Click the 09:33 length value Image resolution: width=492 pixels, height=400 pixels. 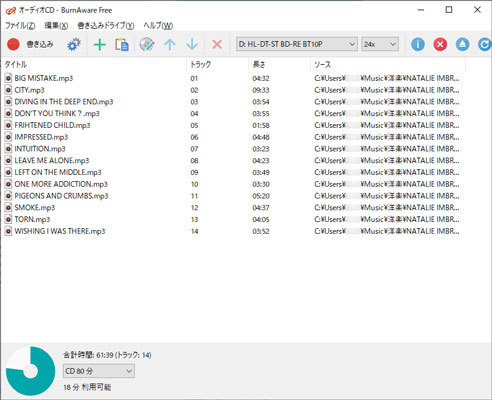coord(261,90)
